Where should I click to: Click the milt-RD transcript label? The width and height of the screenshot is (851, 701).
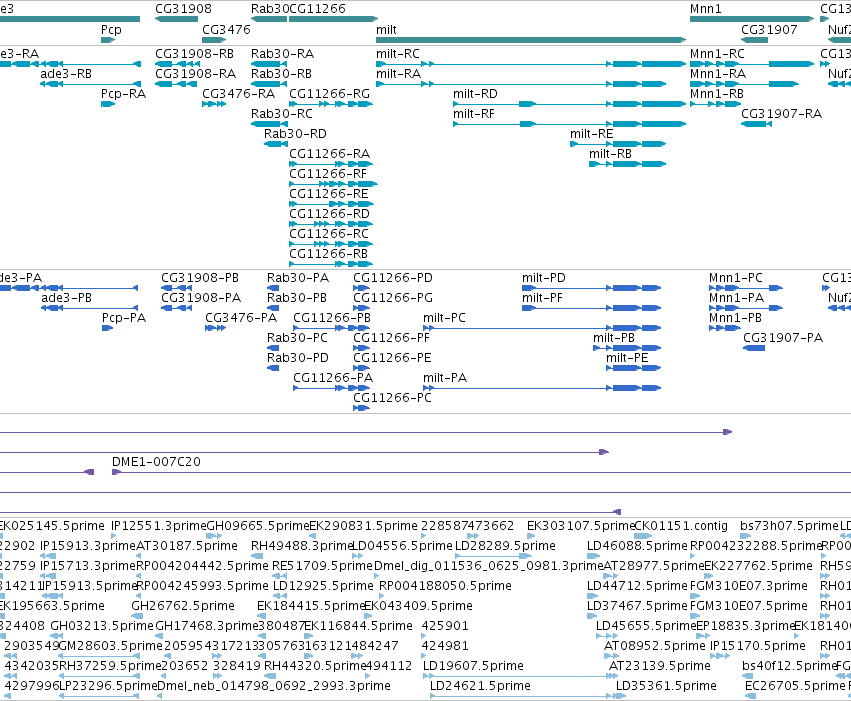tap(475, 94)
